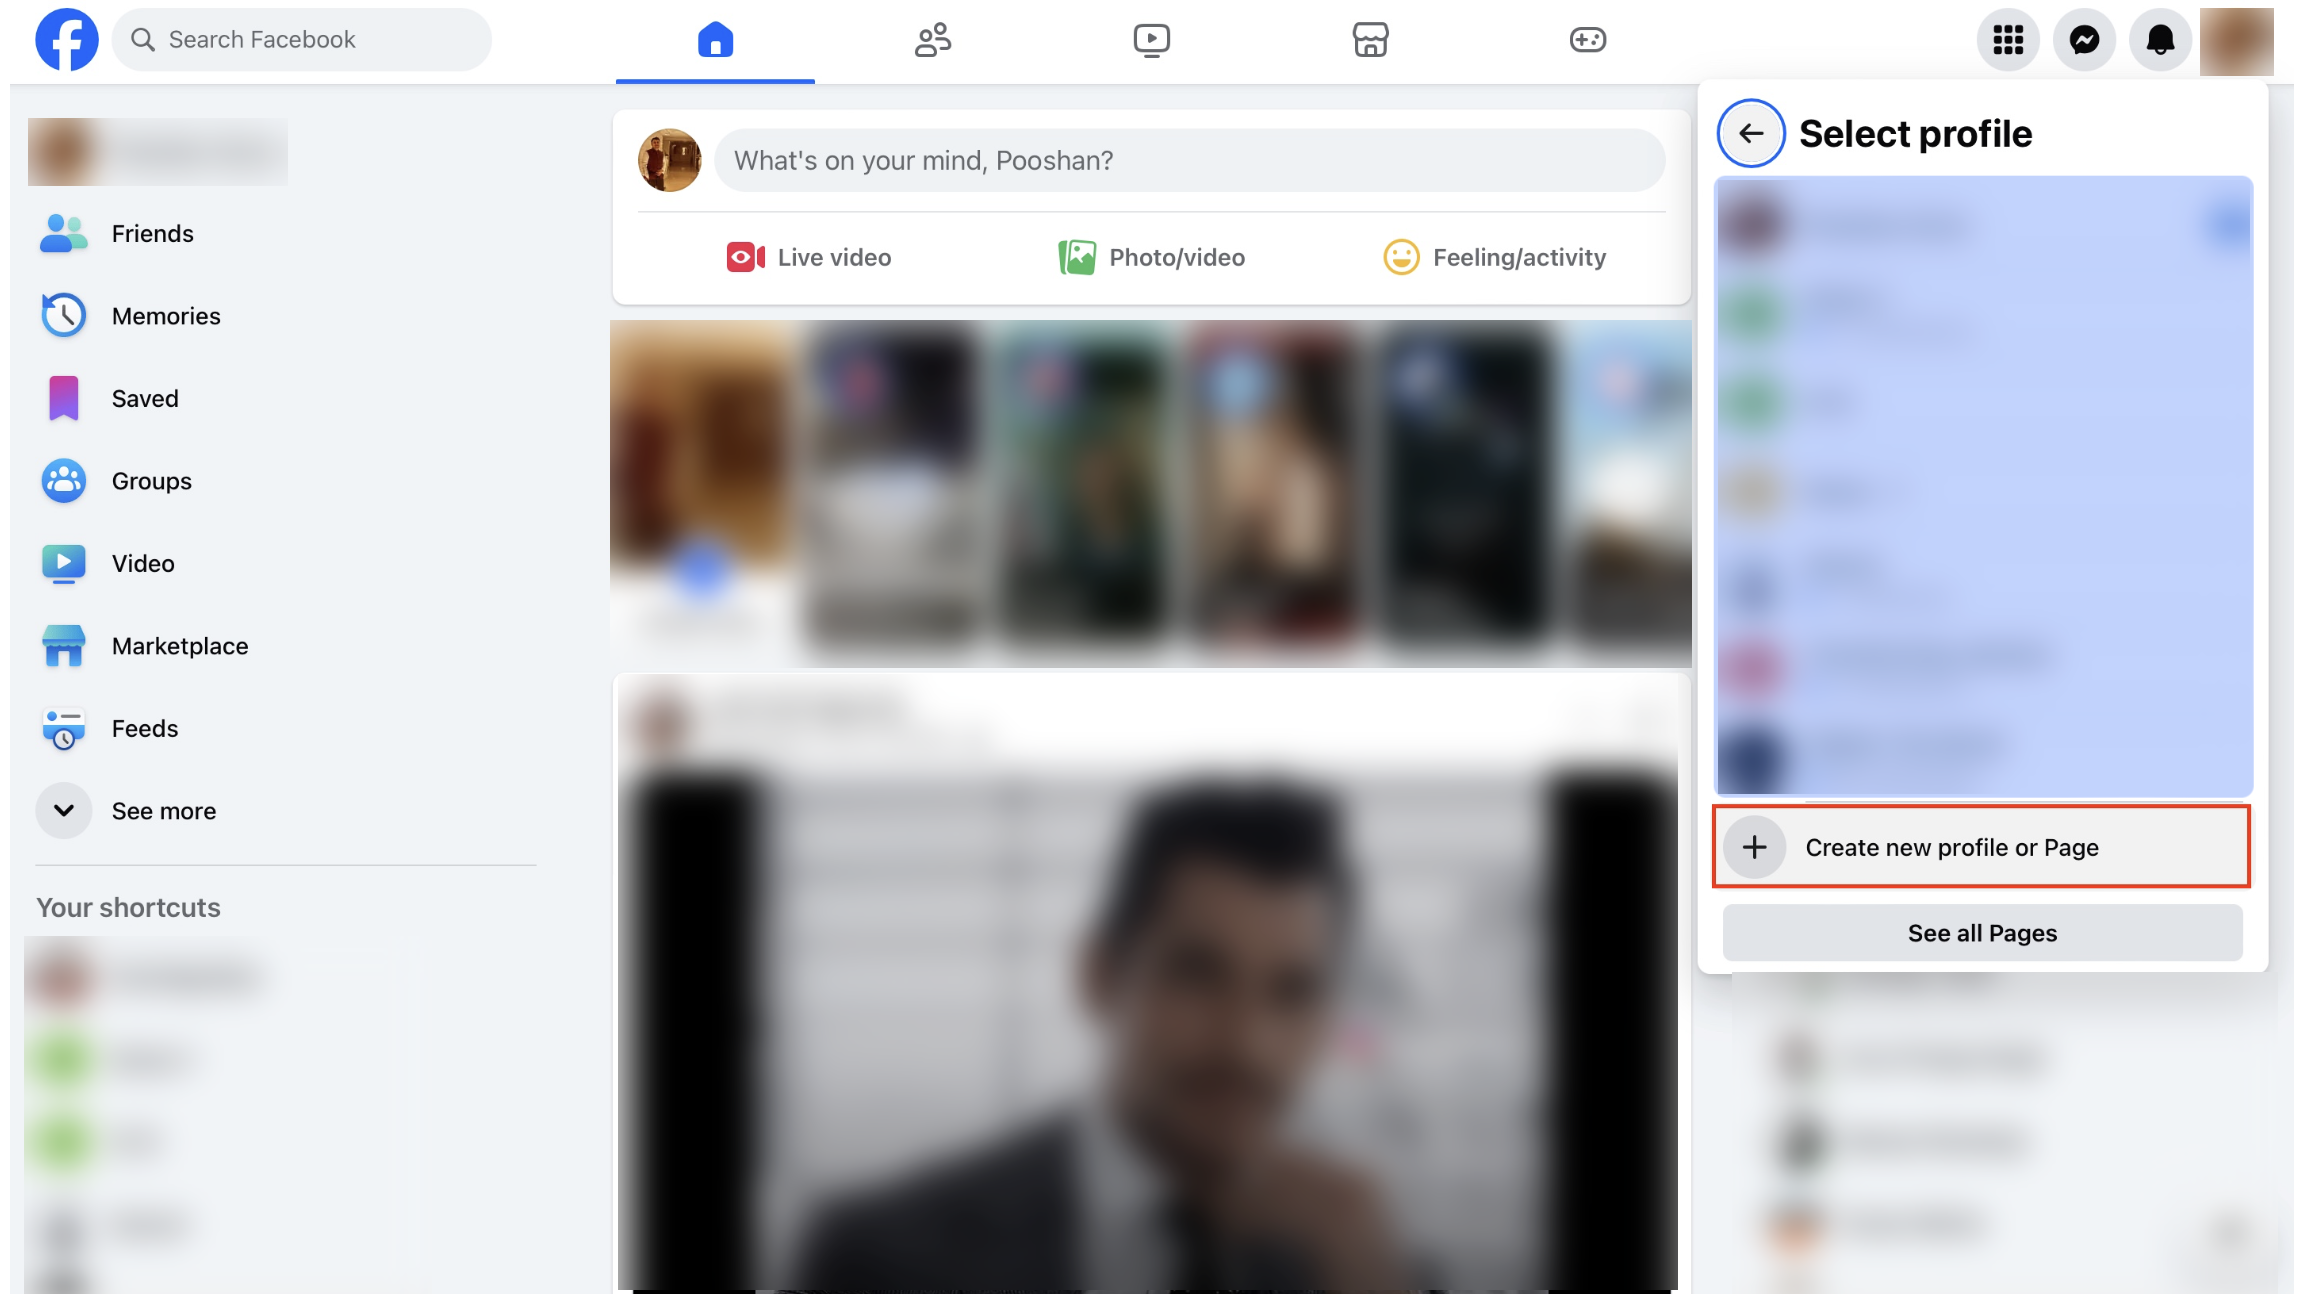Click the plus icon beside Create new profile
Viewport: 2306px width, 1294px height.
click(1754, 847)
